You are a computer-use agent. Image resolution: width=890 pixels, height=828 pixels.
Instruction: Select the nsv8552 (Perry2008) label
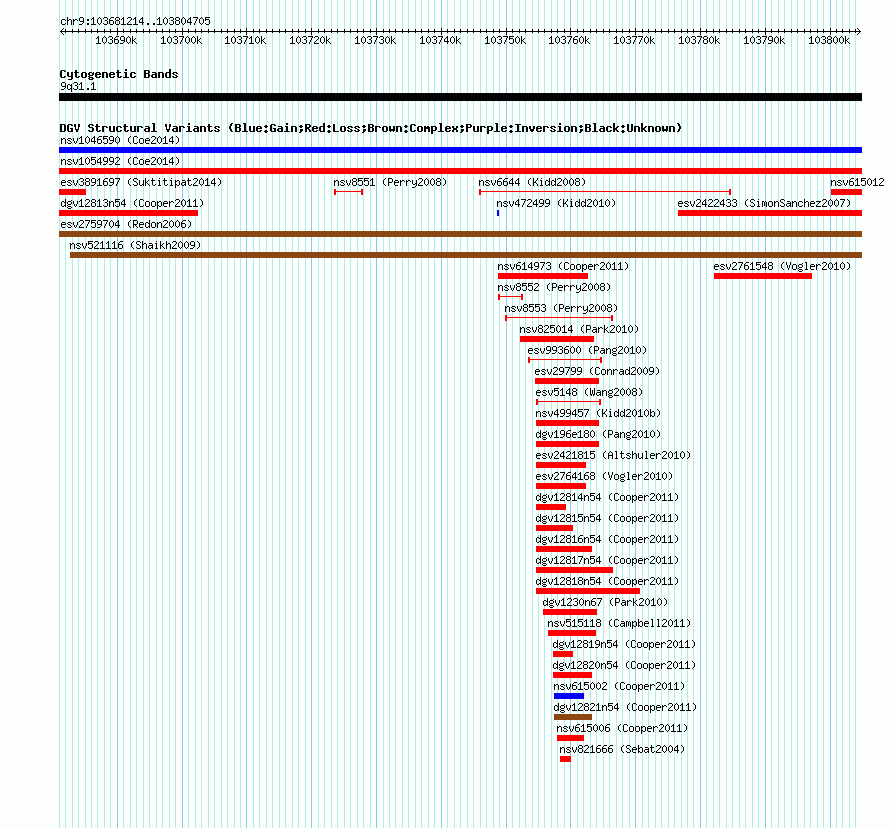click(x=554, y=287)
